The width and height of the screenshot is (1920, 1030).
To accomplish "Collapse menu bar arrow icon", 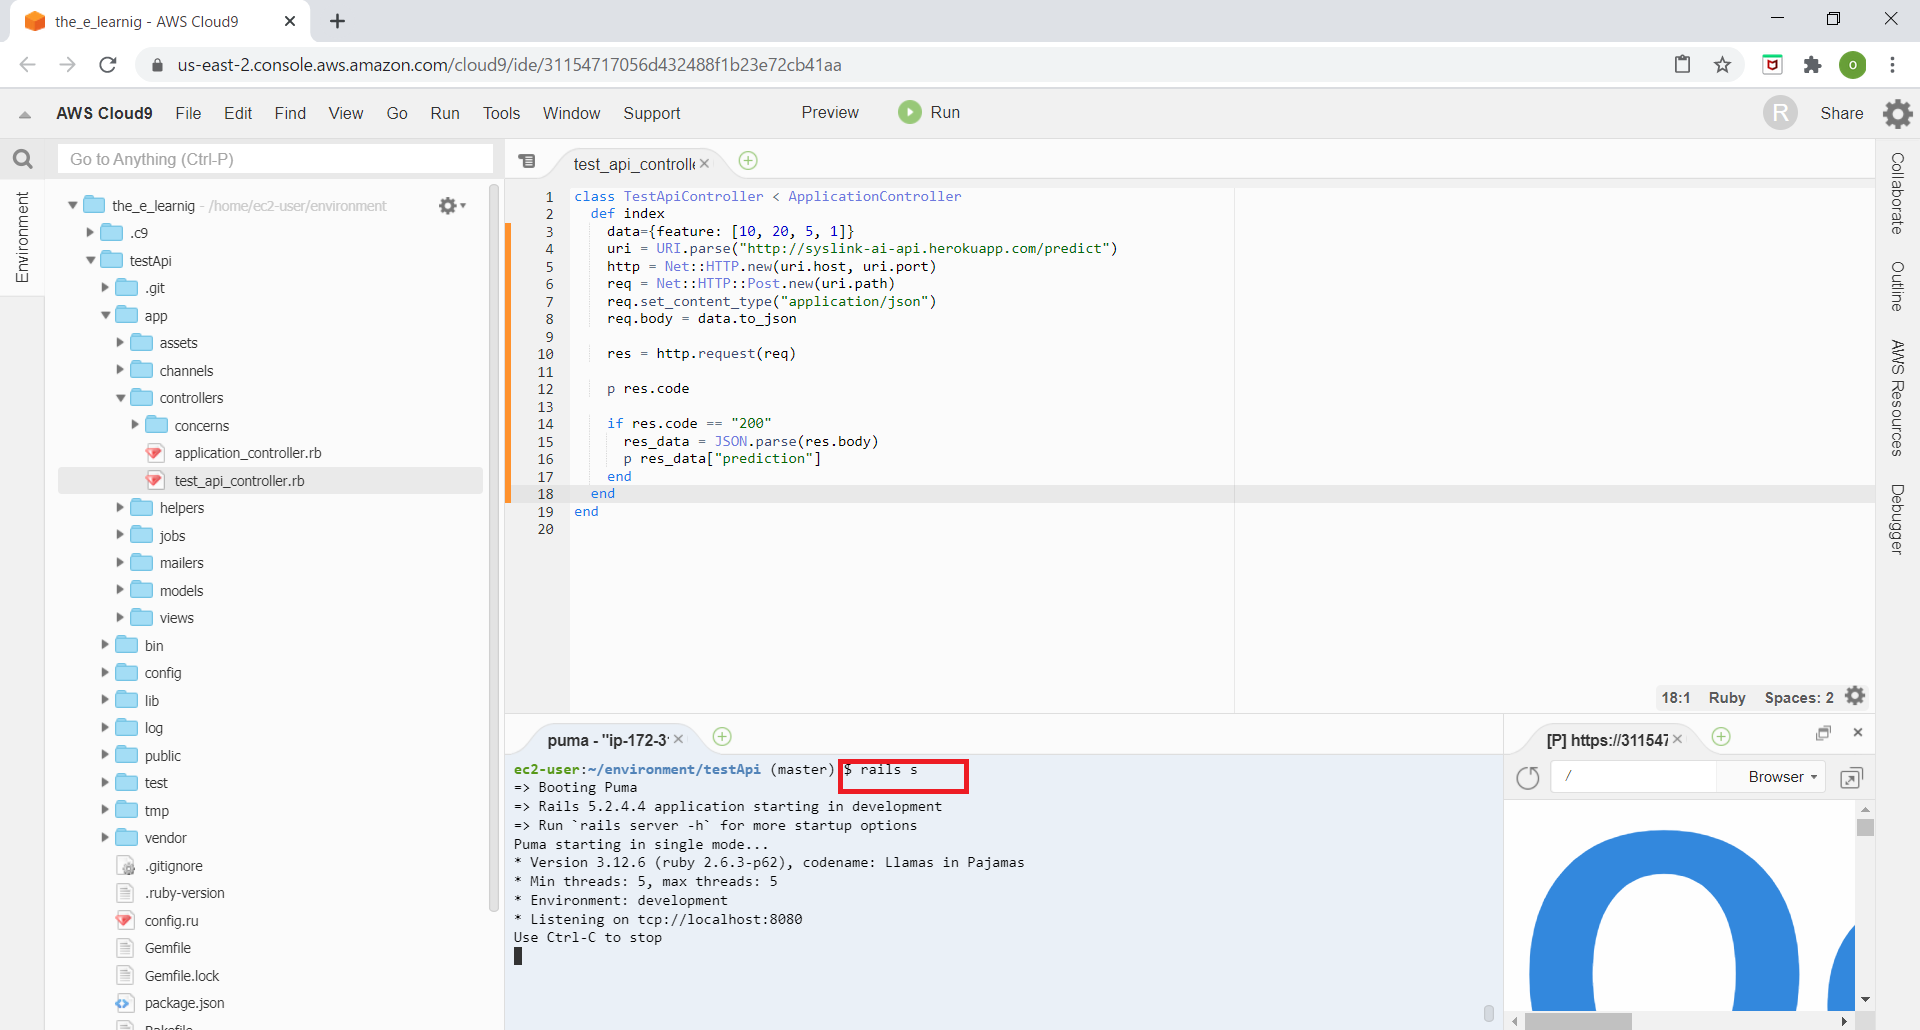I will click(25, 114).
